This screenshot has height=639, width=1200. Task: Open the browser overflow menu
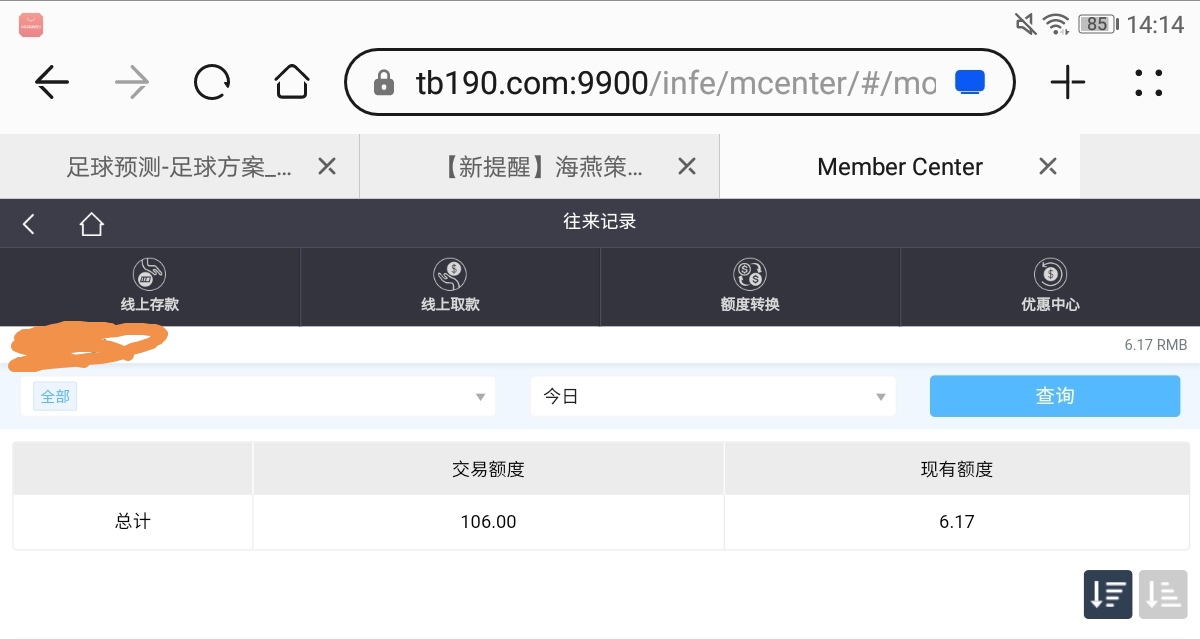(1149, 82)
